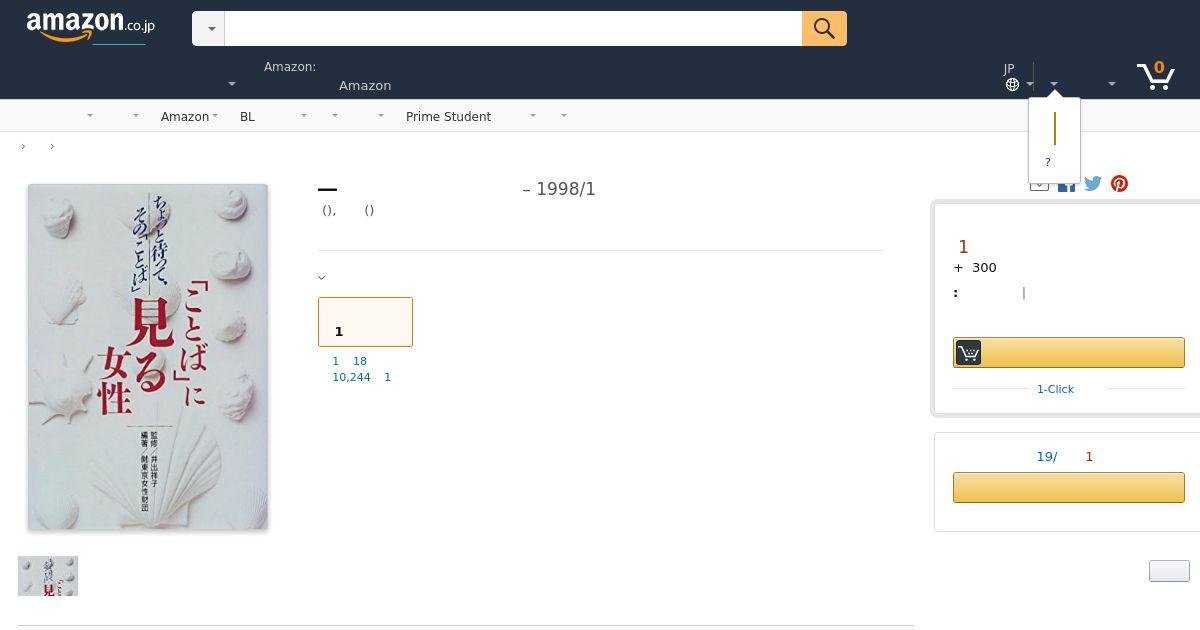1200x630 pixels.
Task: Focus the main search text field
Action: (513, 29)
